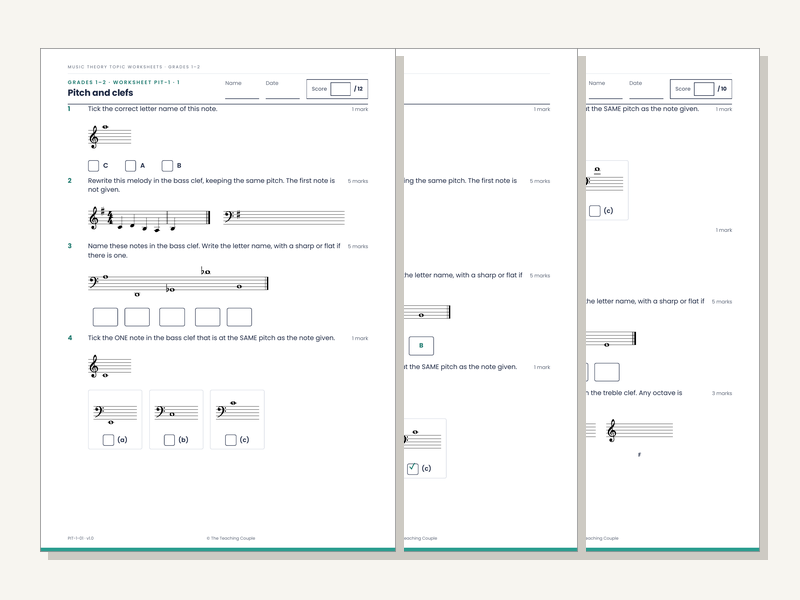Click the empty answer box on the right page
800x600 pixels.
coord(607,372)
